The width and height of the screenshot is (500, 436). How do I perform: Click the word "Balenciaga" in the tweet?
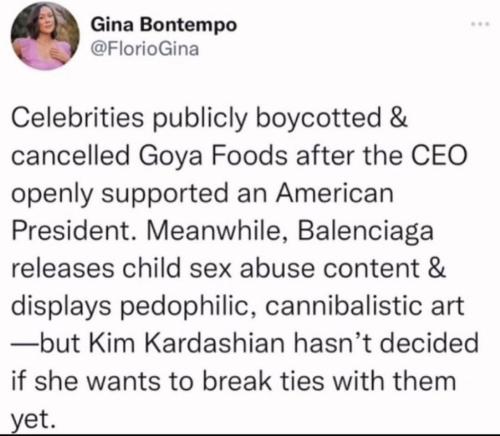click(365, 231)
